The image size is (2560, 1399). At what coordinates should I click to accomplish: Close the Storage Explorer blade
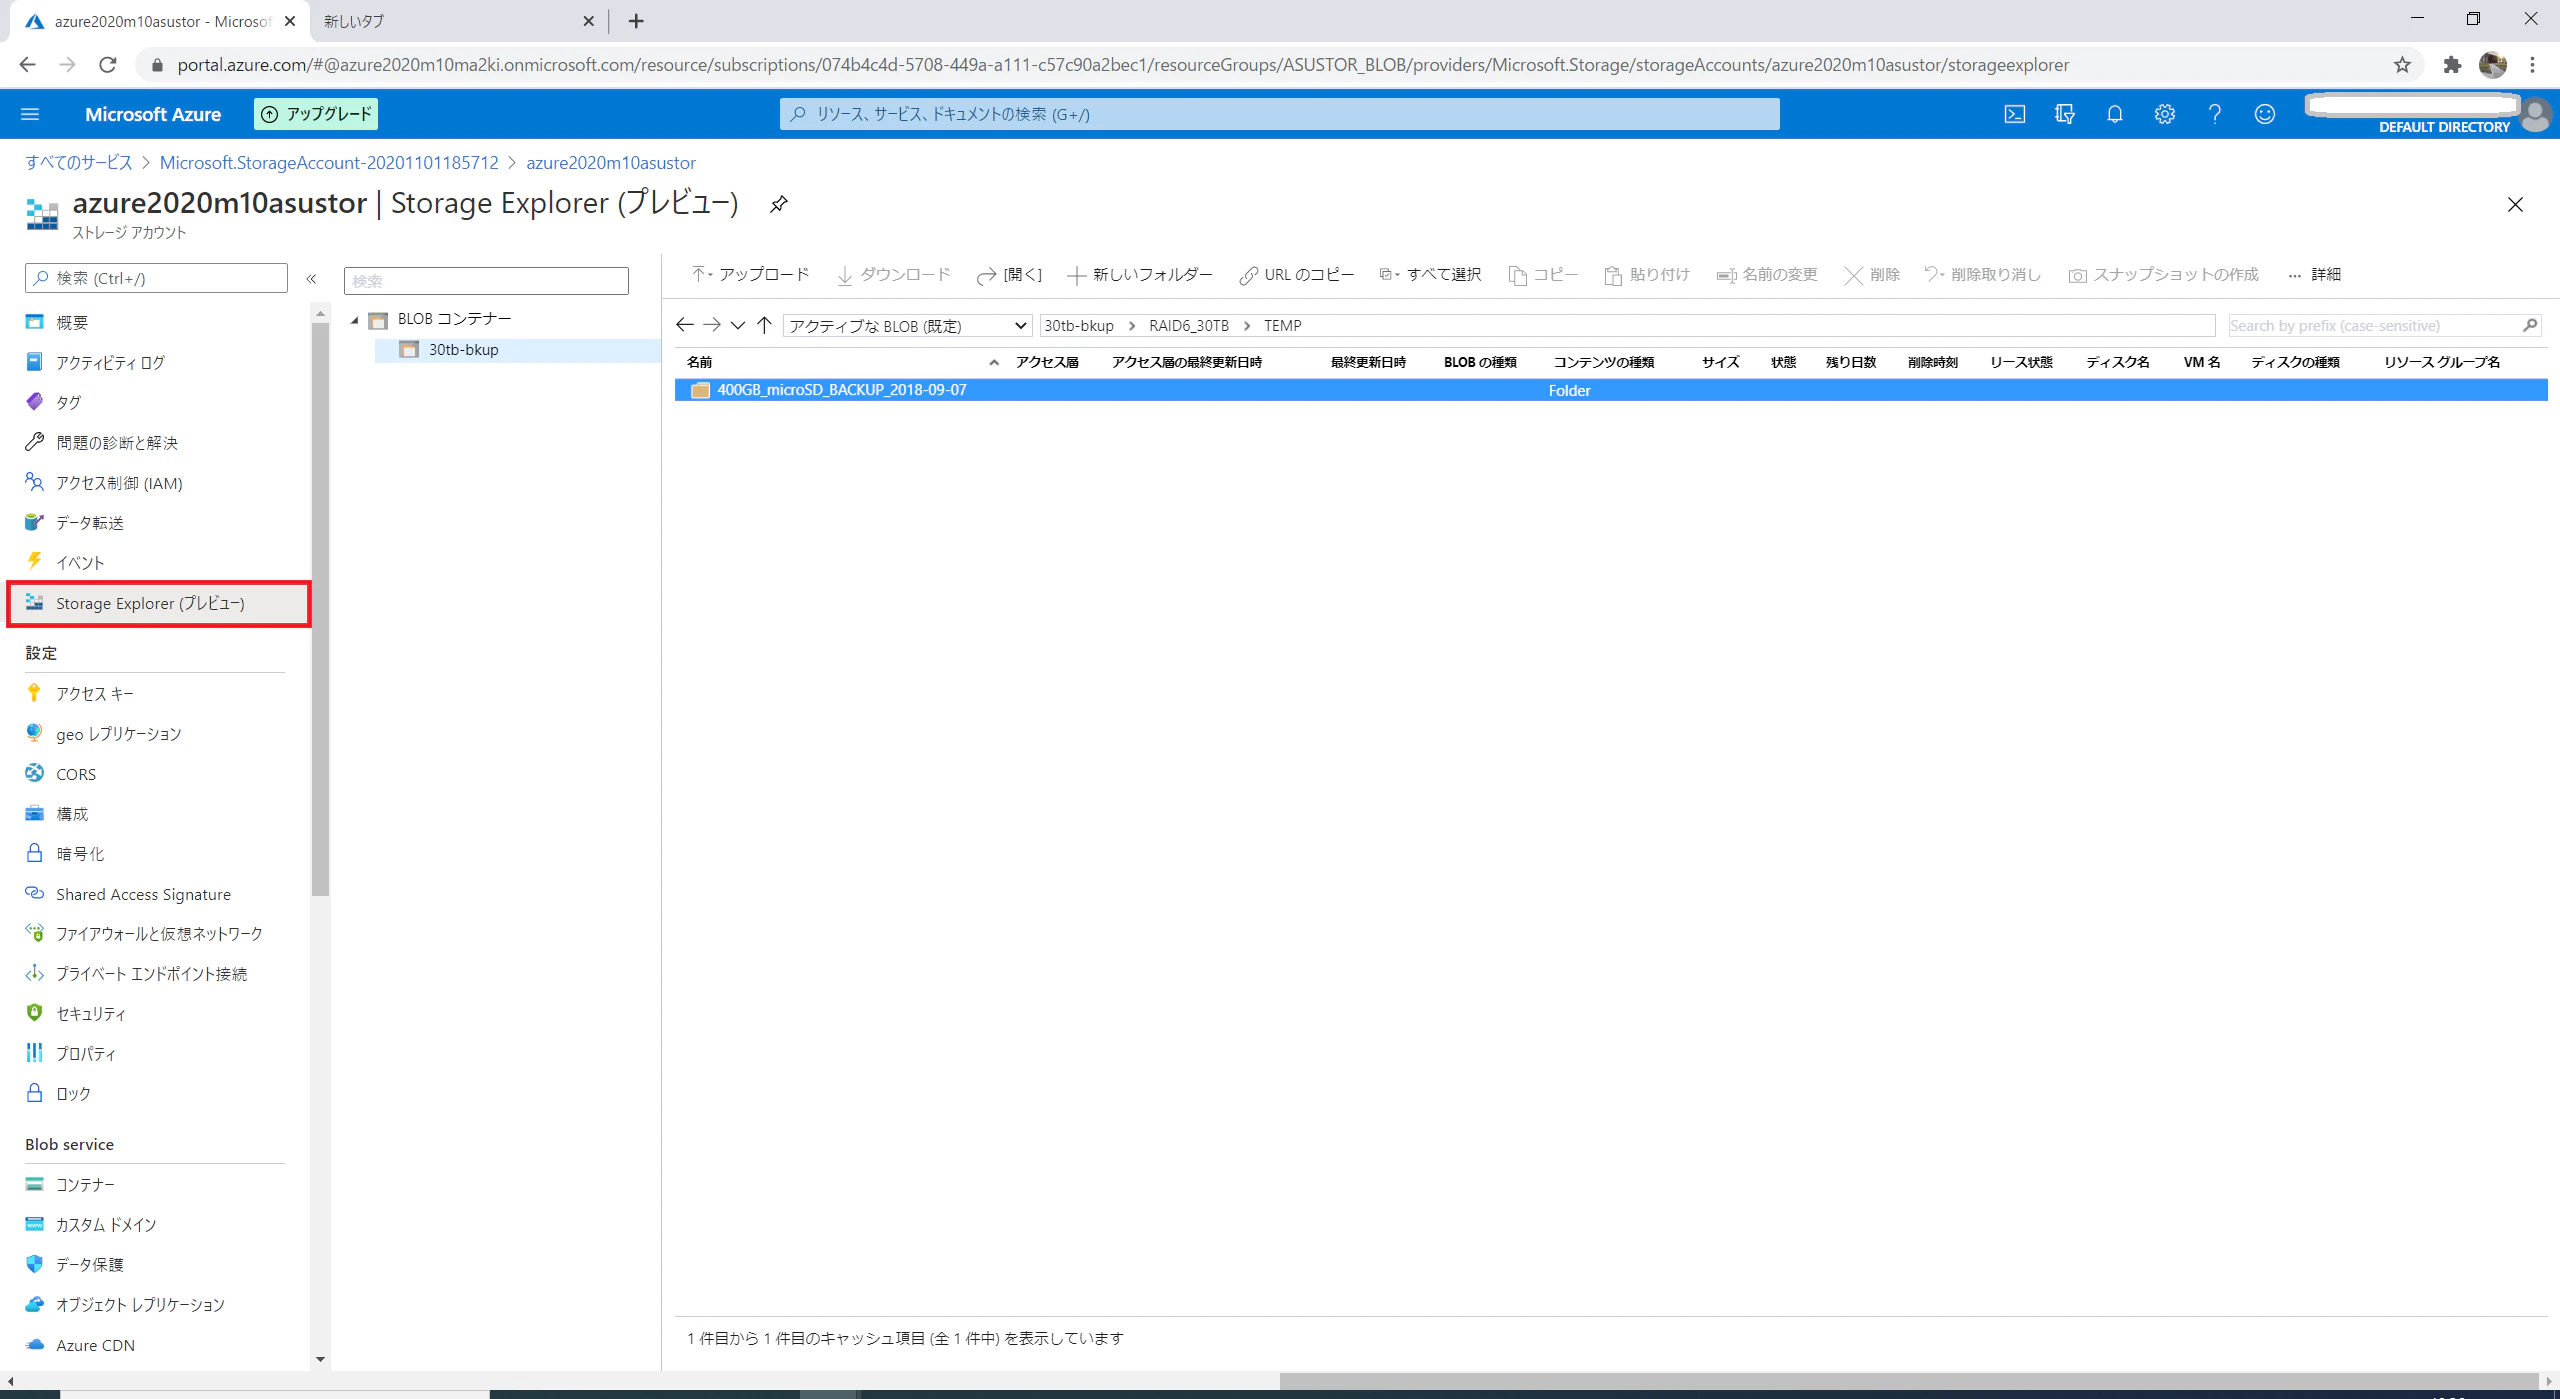click(x=2515, y=204)
